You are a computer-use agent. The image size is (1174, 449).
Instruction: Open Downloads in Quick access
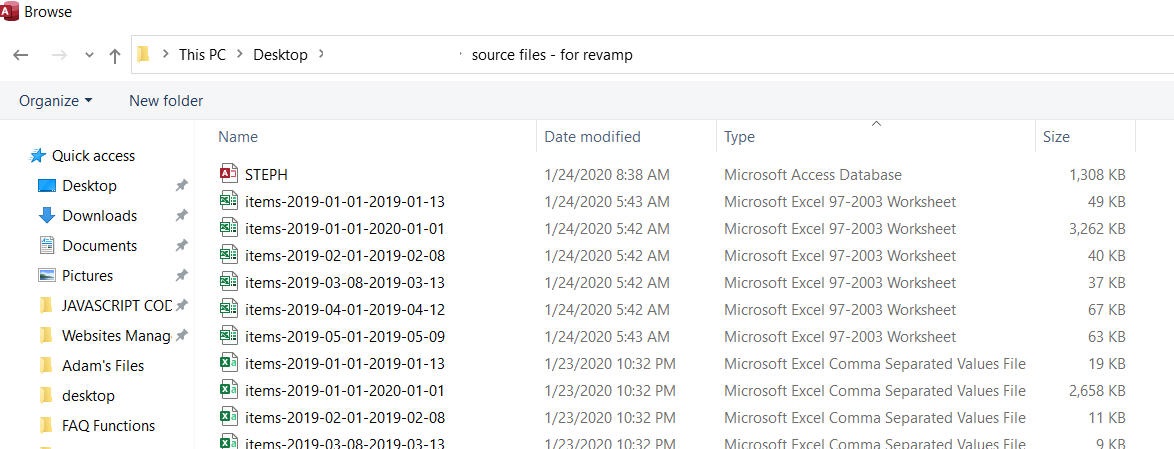point(99,215)
